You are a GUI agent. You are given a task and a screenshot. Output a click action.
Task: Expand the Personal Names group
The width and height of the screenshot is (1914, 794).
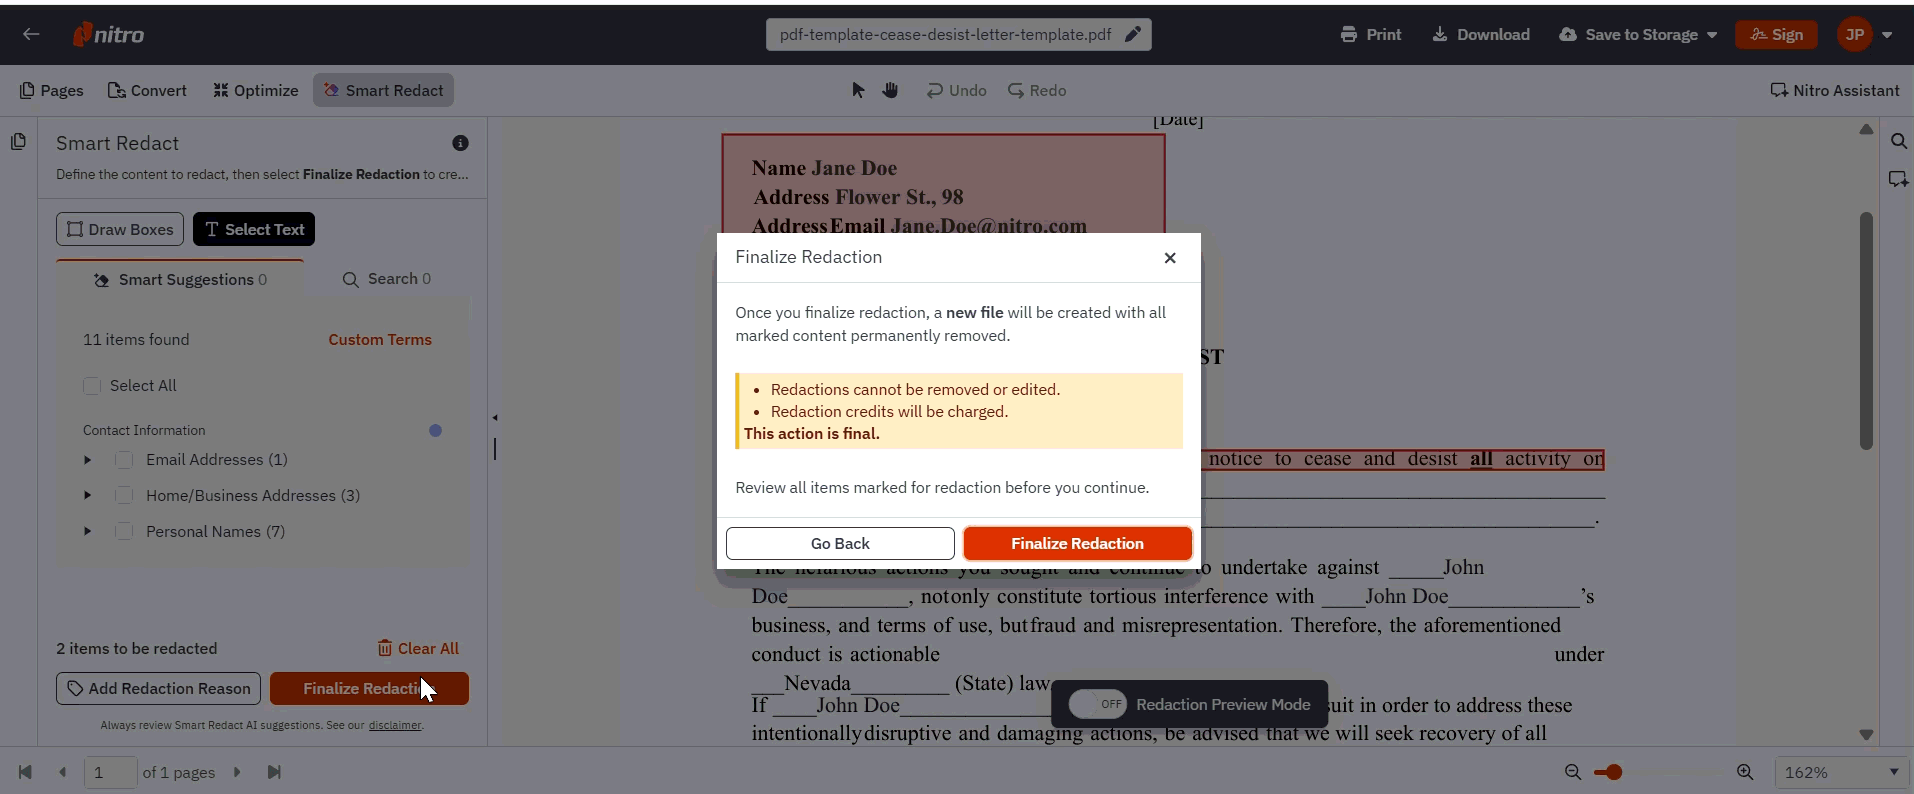[x=88, y=532]
